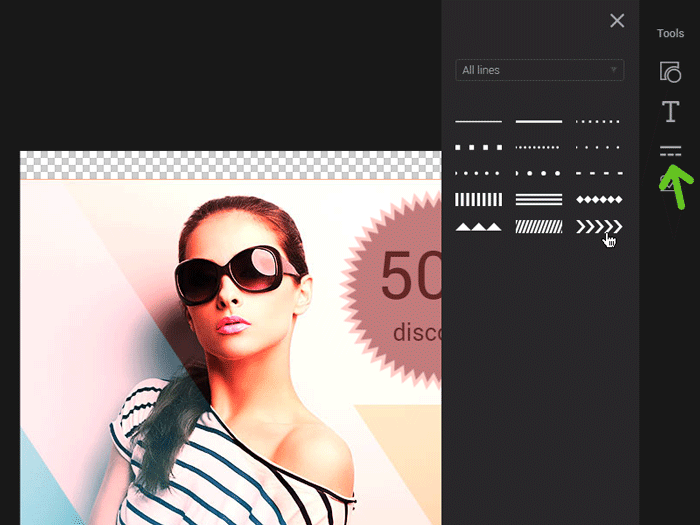Open the Lines tool
This screenshot has width=700, height=525.
click(x=670, y=152)
